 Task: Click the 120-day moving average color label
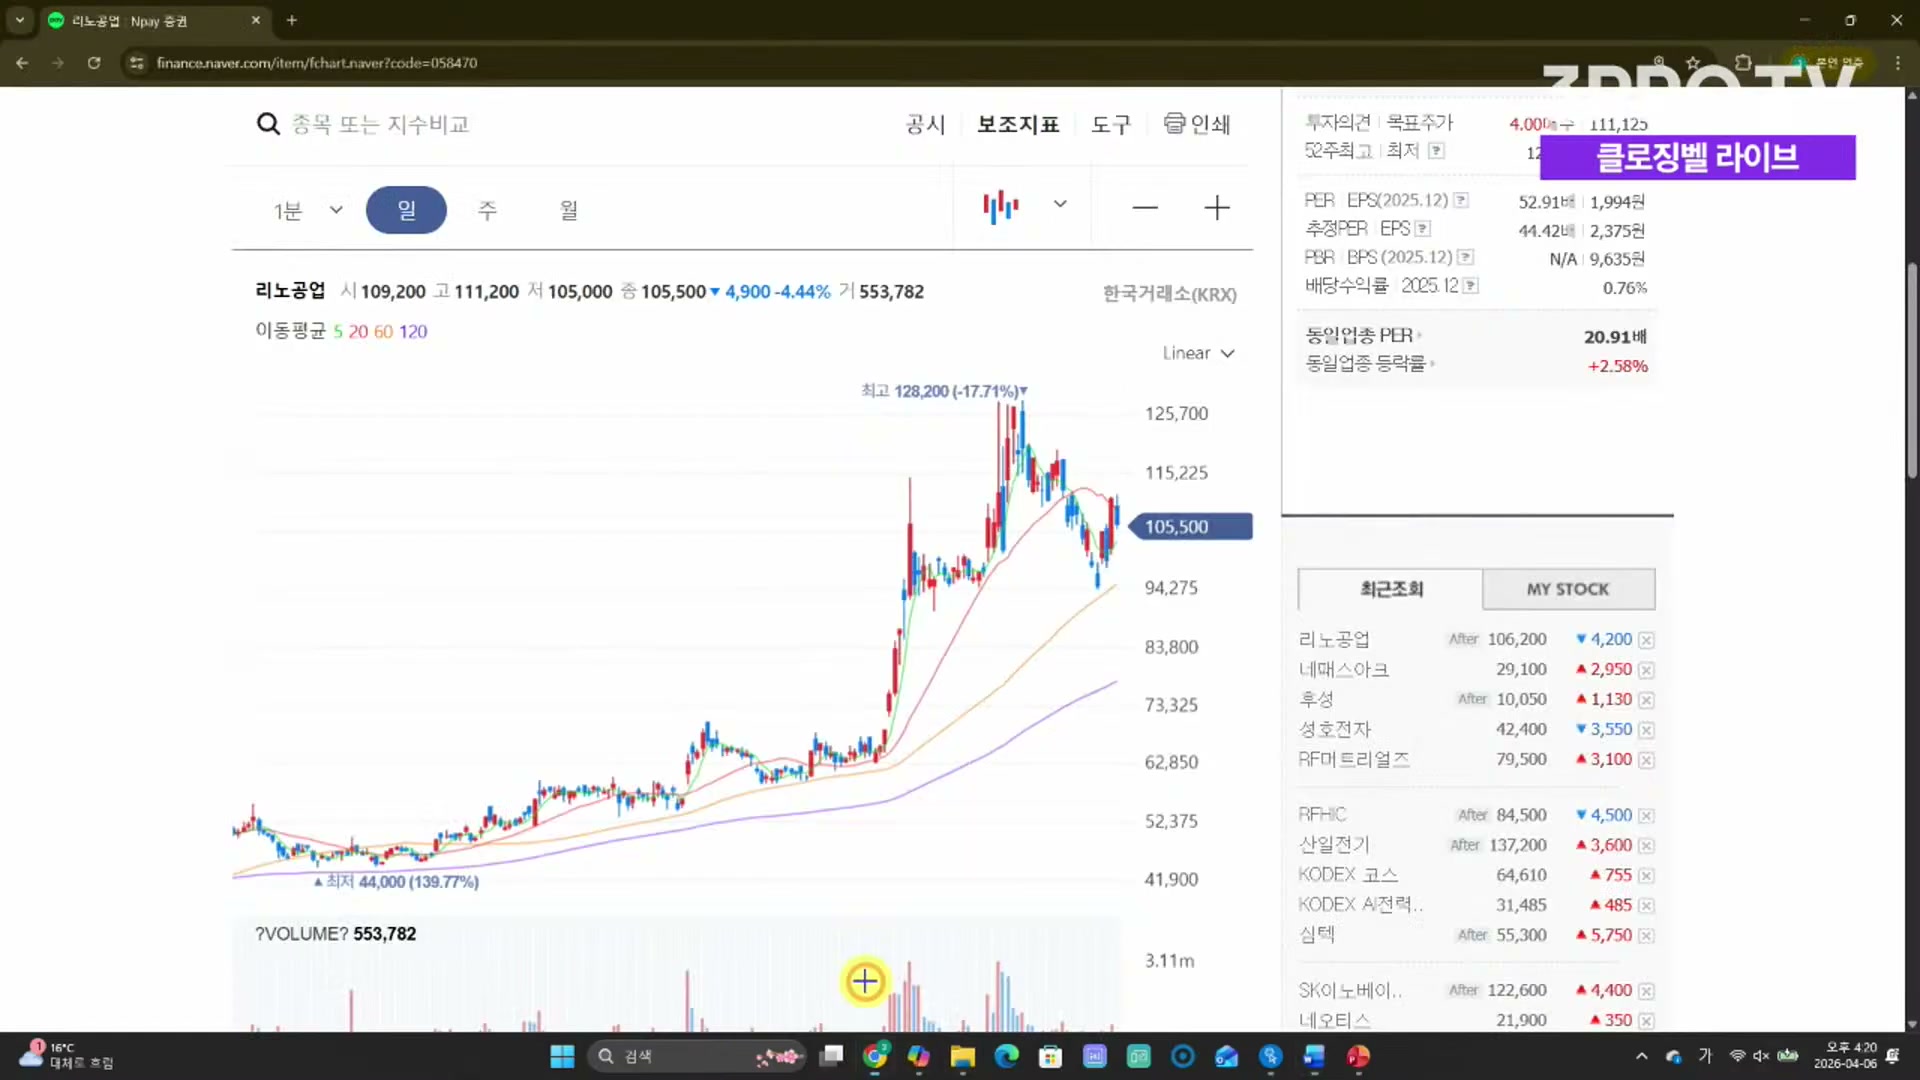coord(413,332)
